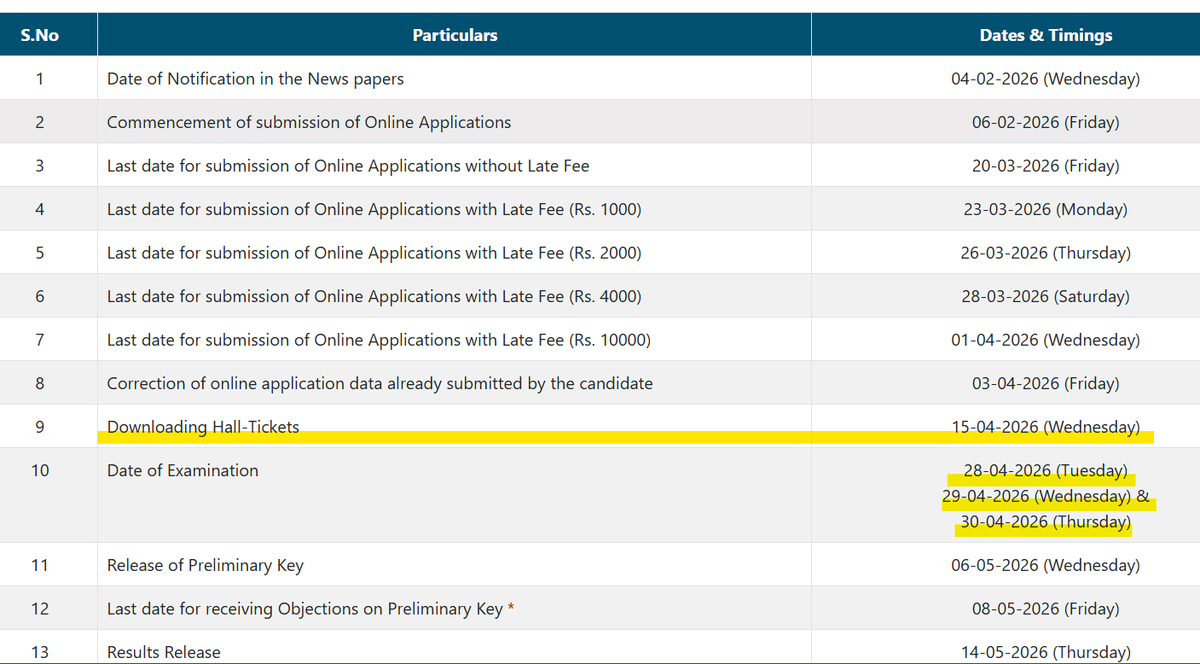Click the Release of Preliminary Key entry
The height and width of the screenshot is (664, 1200).
pyautogui.click(x=207, y=565)
